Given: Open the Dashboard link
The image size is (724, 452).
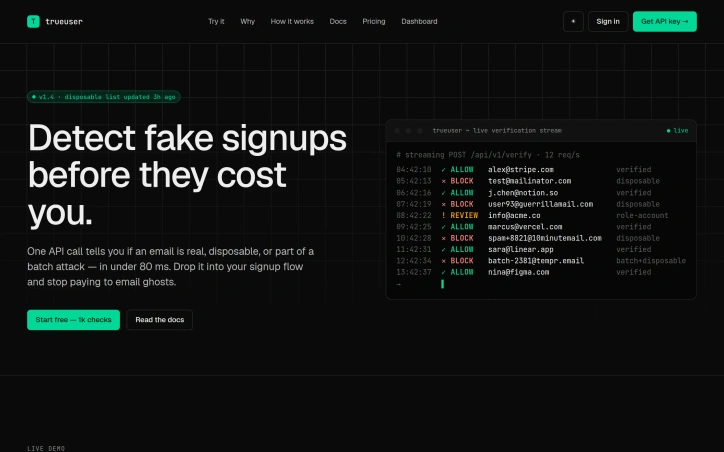Looking at the screenshot, I should coord(419,21).
